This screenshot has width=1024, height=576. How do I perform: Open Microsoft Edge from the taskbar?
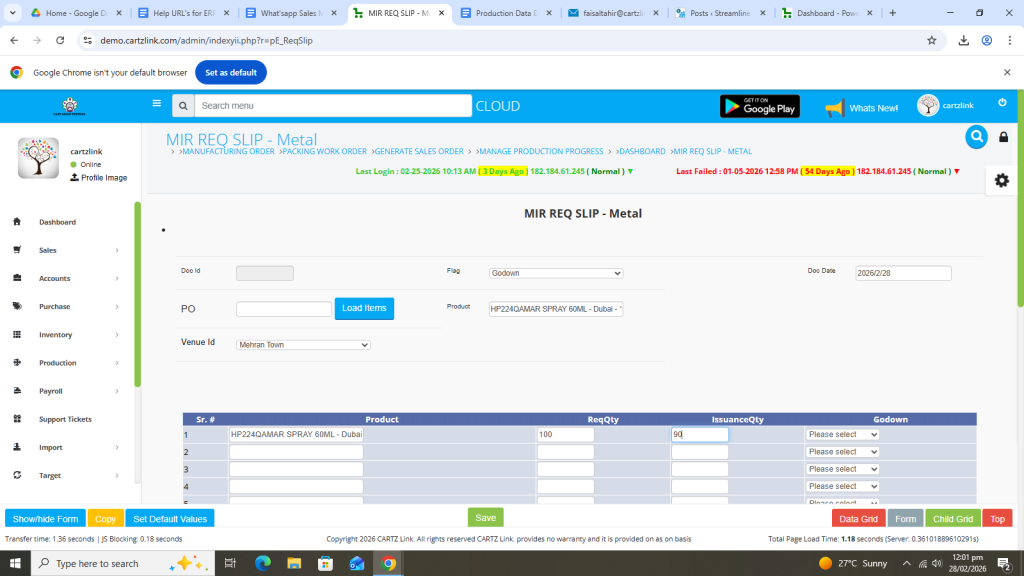click(263, 563)
